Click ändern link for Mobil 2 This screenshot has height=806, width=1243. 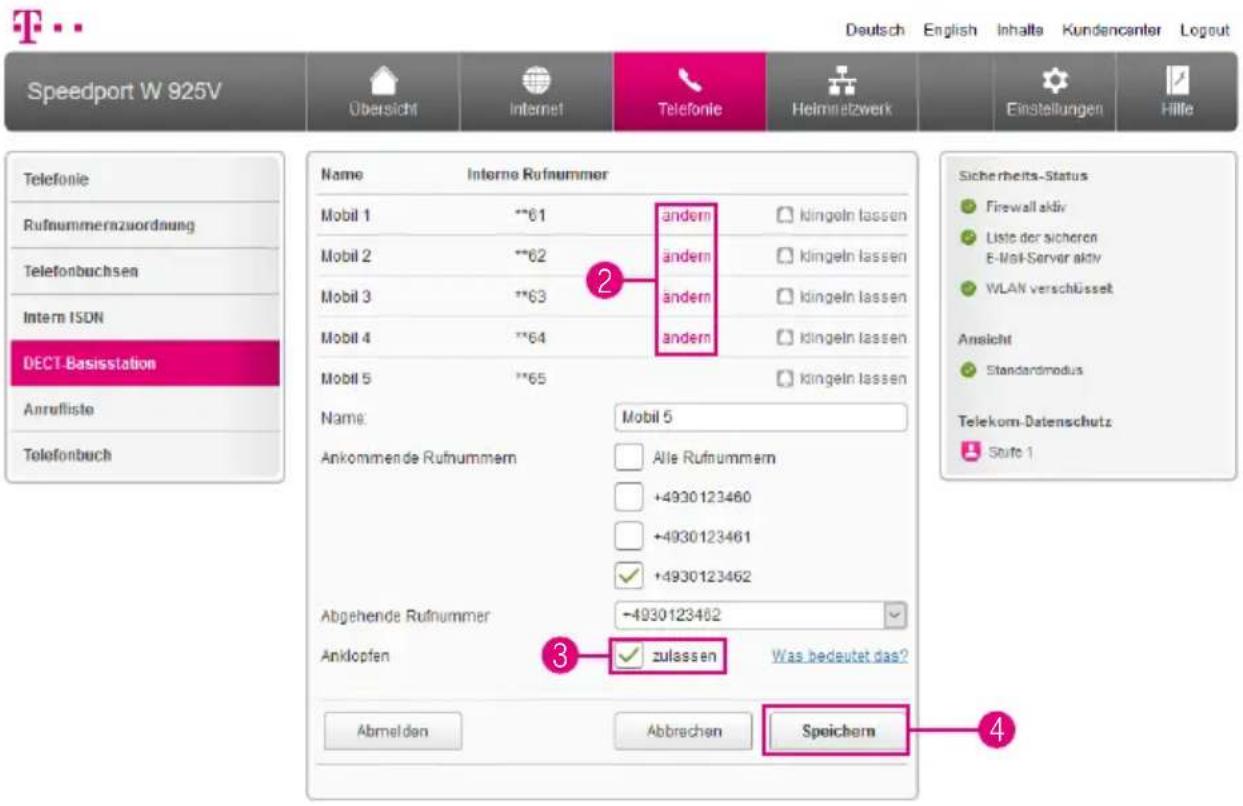coord(686,257)
